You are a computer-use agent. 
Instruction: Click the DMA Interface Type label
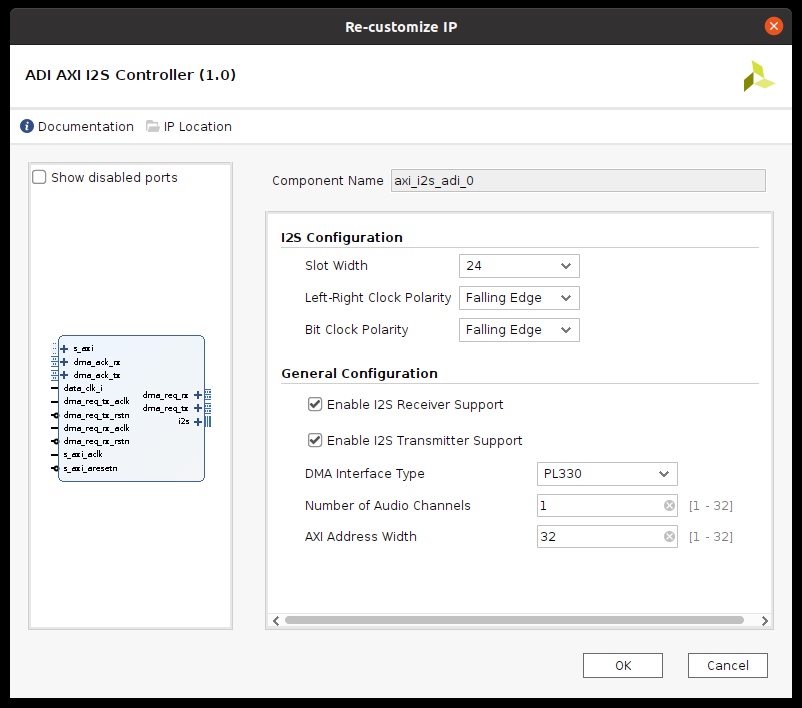[x=365, y=474]
